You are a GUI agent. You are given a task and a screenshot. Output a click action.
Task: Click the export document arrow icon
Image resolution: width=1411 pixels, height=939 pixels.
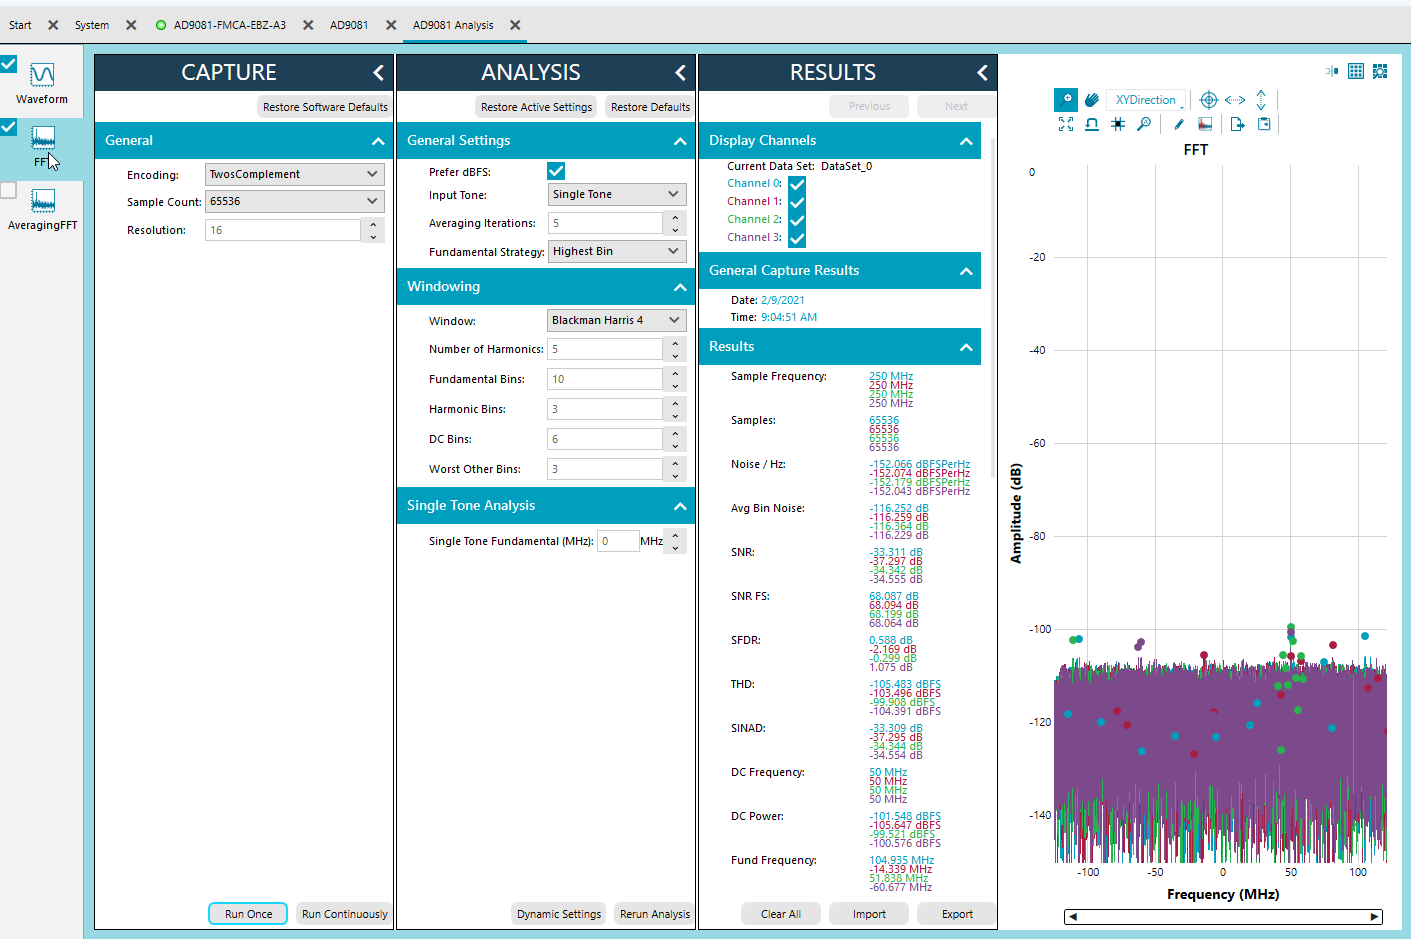pos(1238,124)
